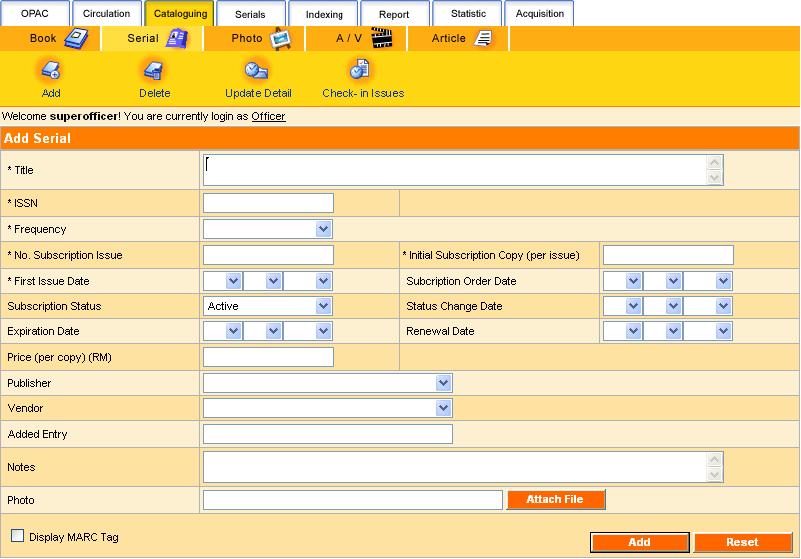Click the Title field scrollbar down arrow
Screen dimensions: 801x559
pos(714,177)
